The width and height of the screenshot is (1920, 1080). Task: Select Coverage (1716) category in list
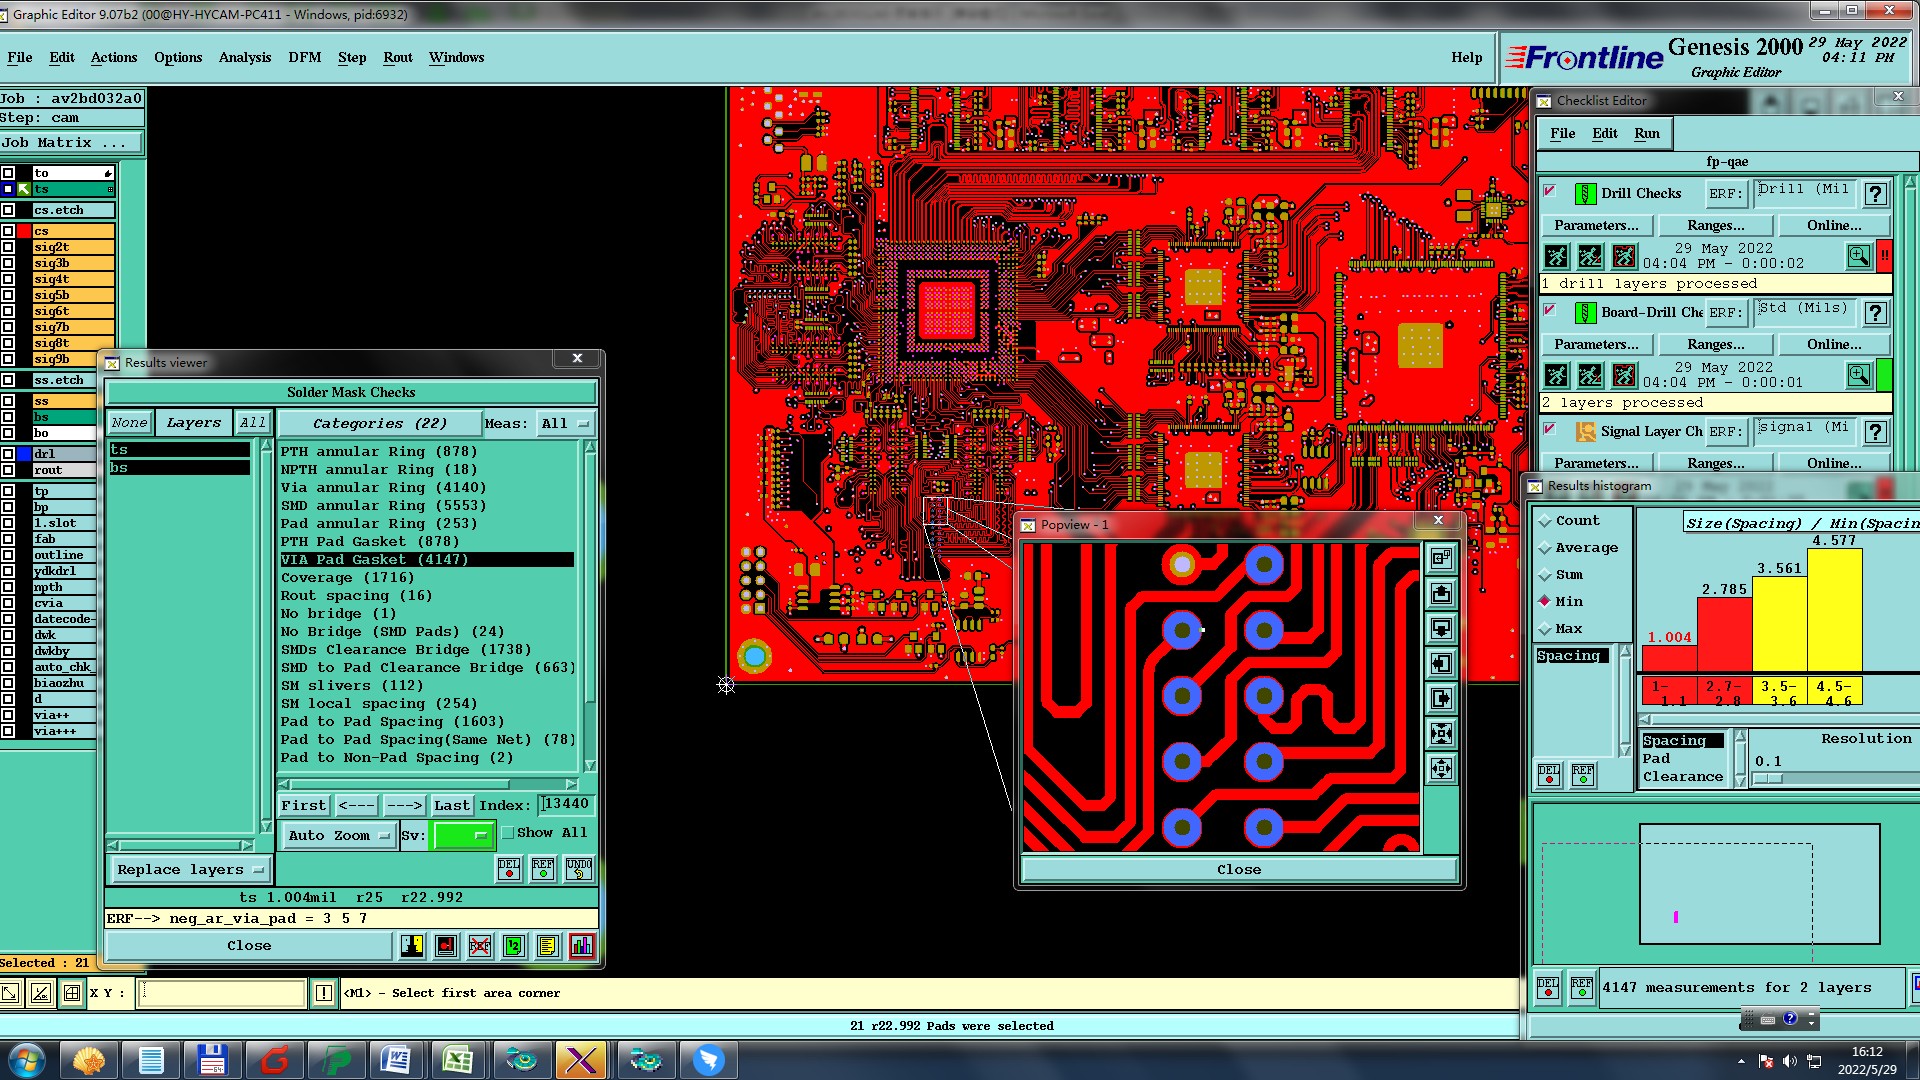[347, 578]
